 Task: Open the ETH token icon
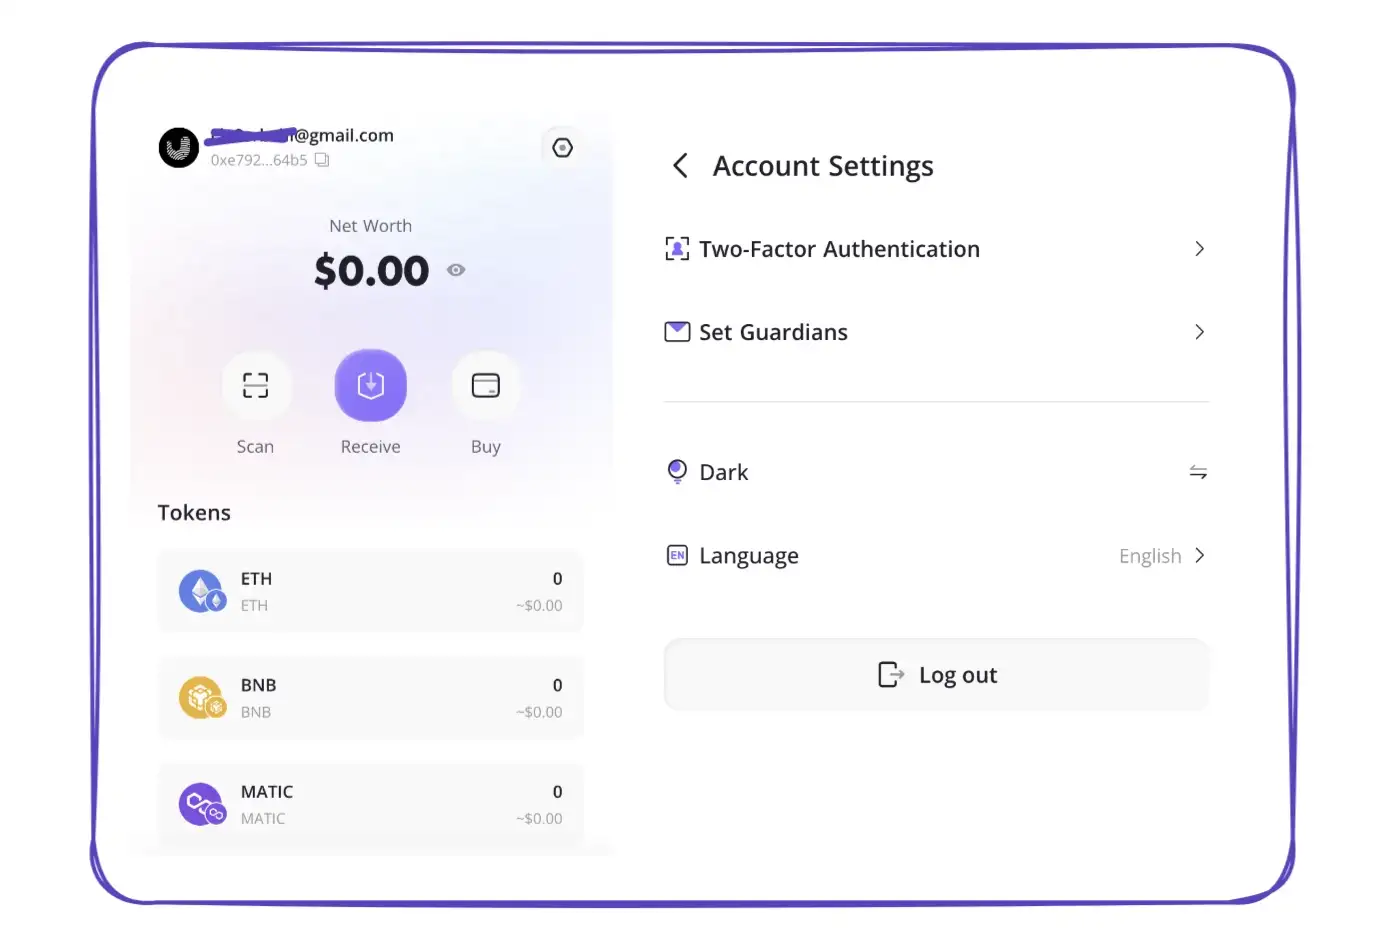(x=202, y=591)
